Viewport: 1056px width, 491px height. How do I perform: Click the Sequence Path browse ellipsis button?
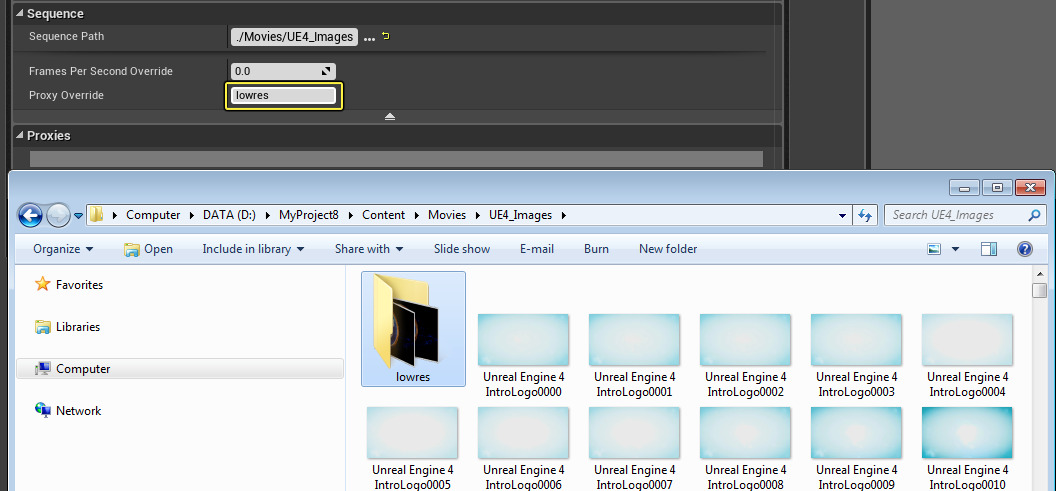pyautogui.click(x=369, y=38)
